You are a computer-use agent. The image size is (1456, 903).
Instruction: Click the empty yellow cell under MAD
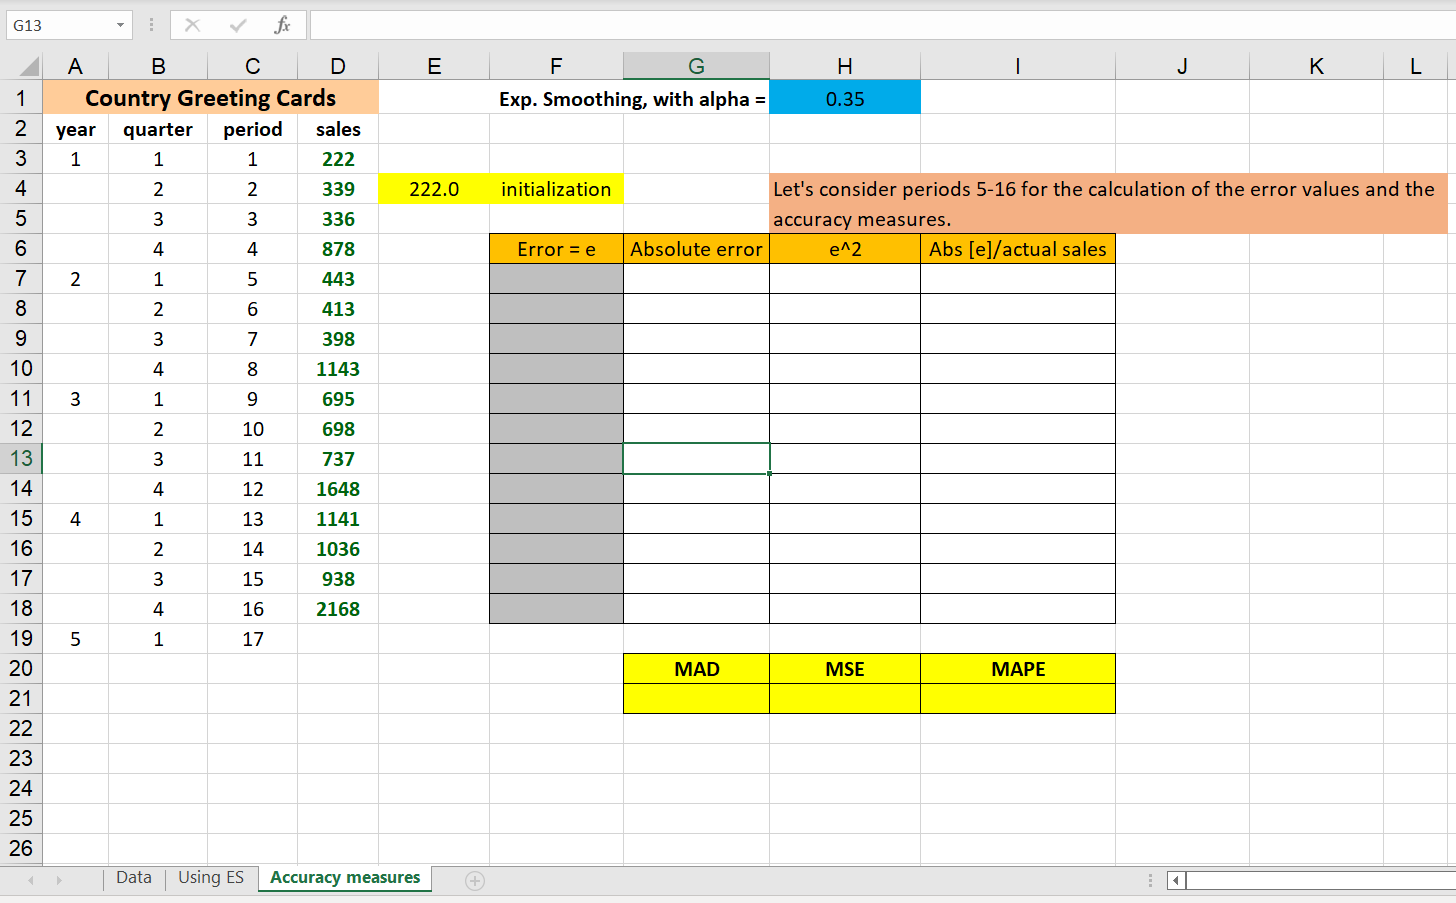(697, 699)
